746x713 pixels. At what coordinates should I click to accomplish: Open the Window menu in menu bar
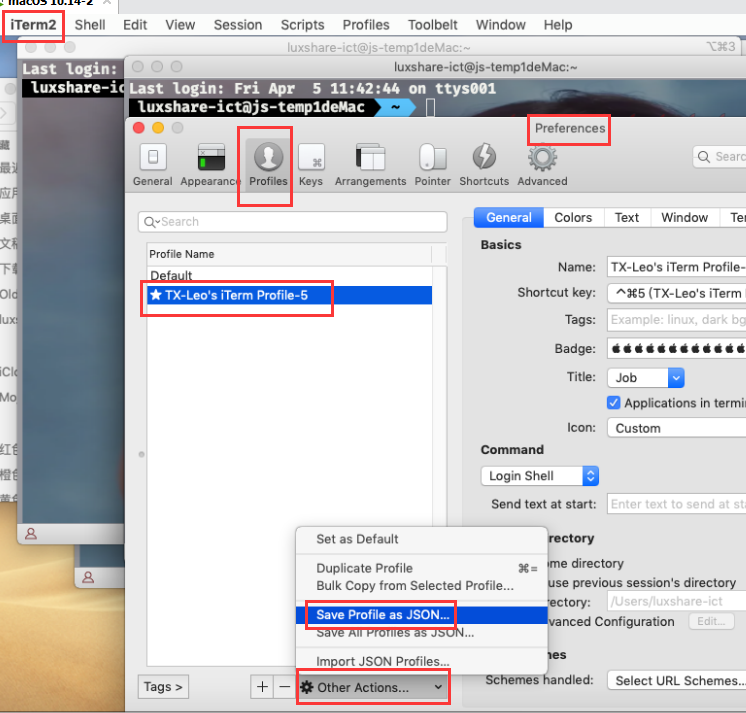501,25
